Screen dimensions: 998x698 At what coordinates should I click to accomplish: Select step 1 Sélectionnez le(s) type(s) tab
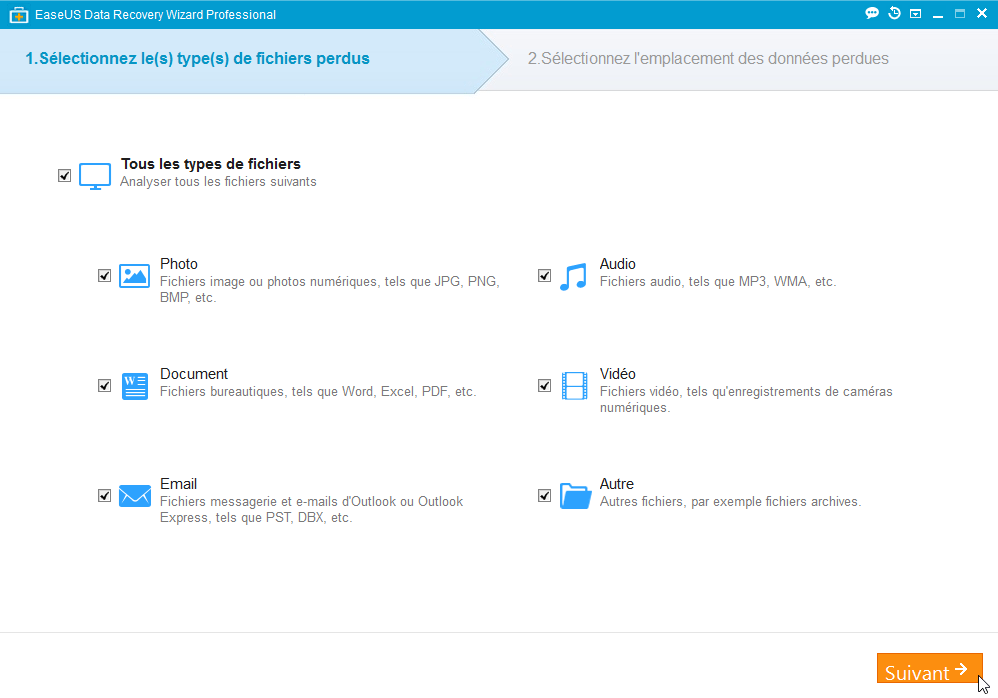(x=197, y=59)
